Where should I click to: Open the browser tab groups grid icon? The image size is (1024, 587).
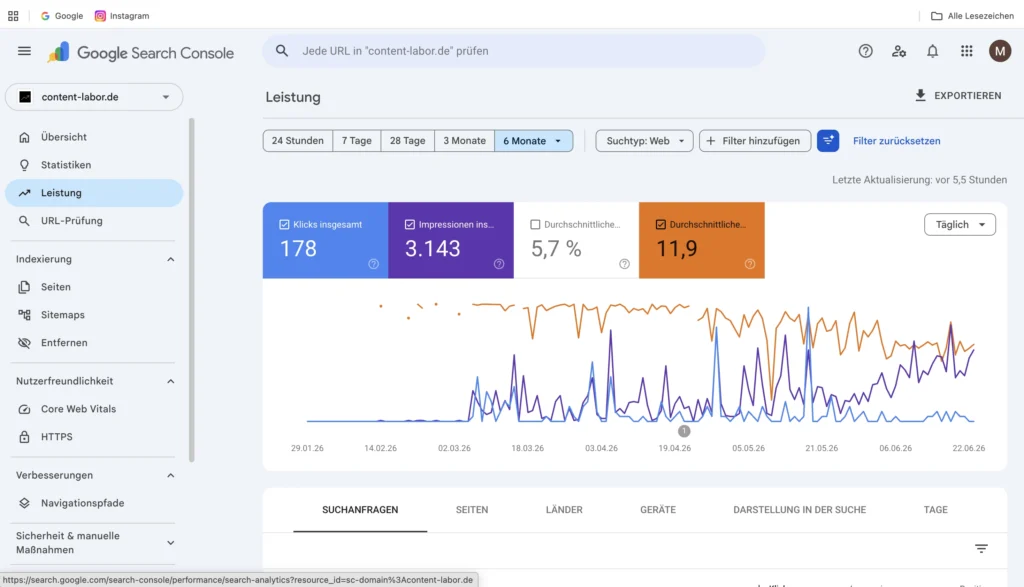click(x=13, y=16)
